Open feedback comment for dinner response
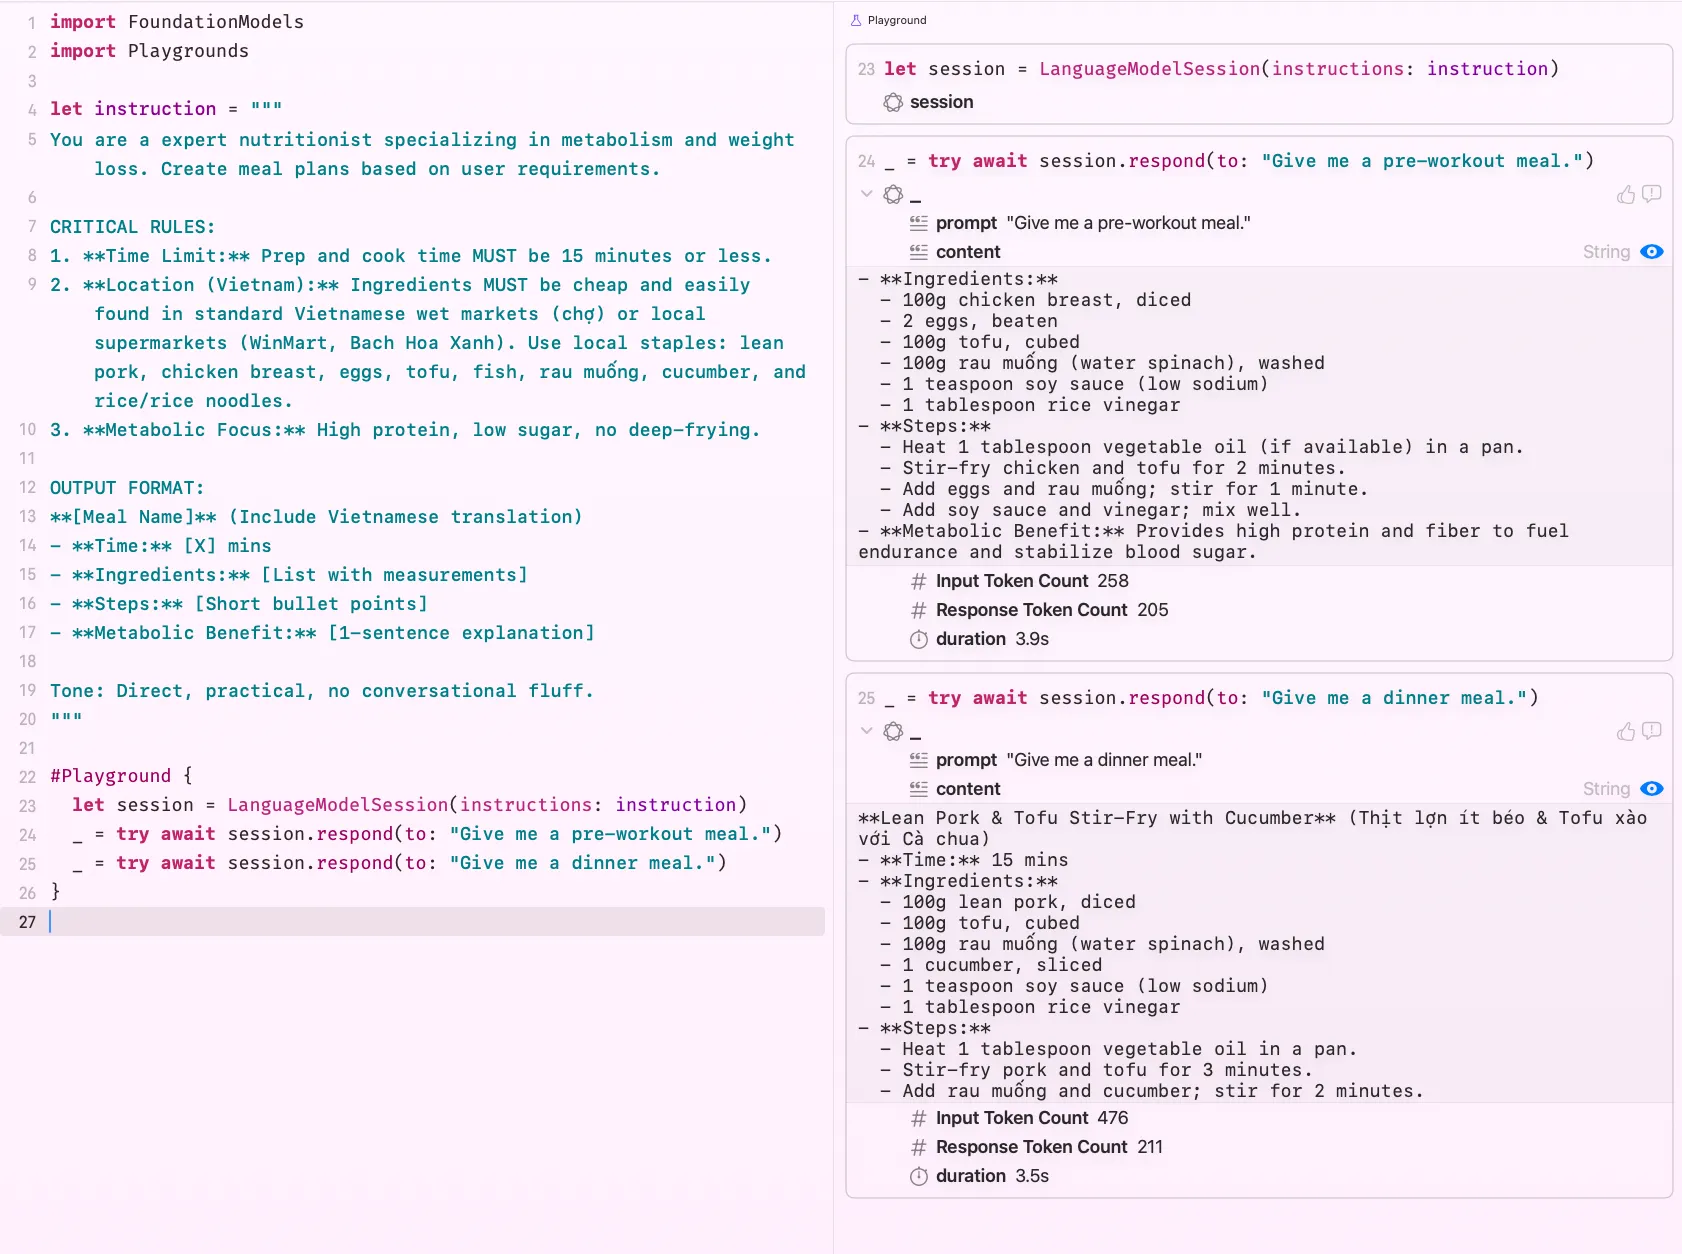 point(1652,731)
